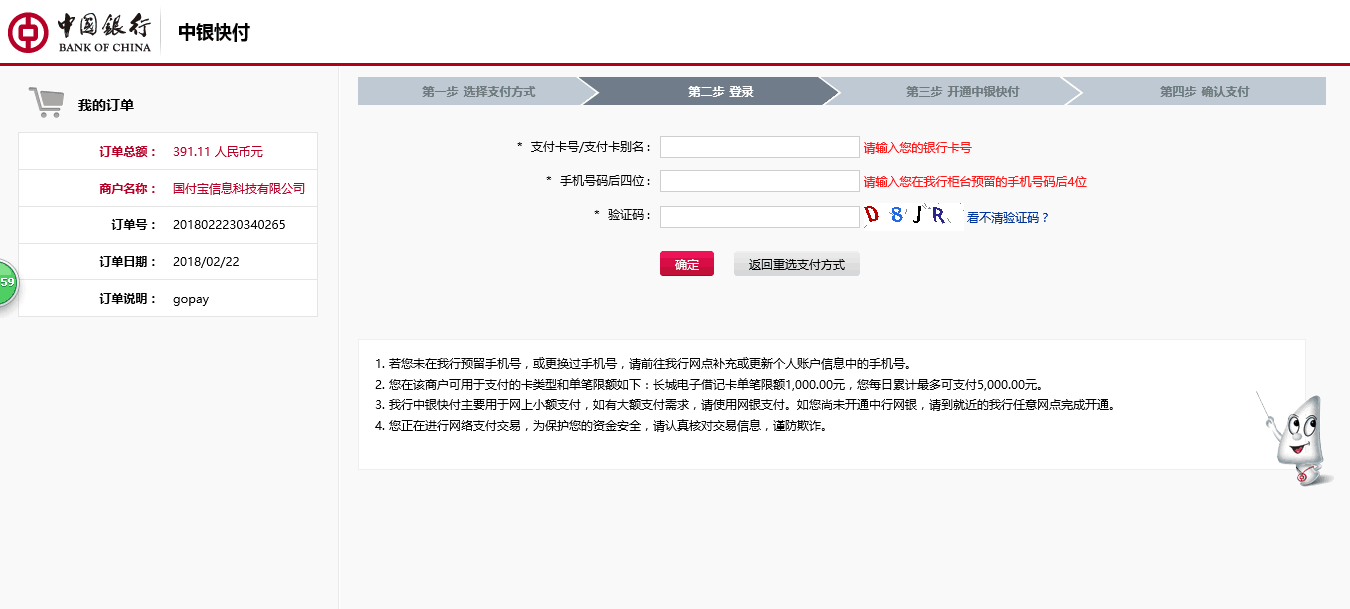This screenshot has height=609, width=1350.
Task: Click the 订单说明 label
Action: [x=128, y=299]
